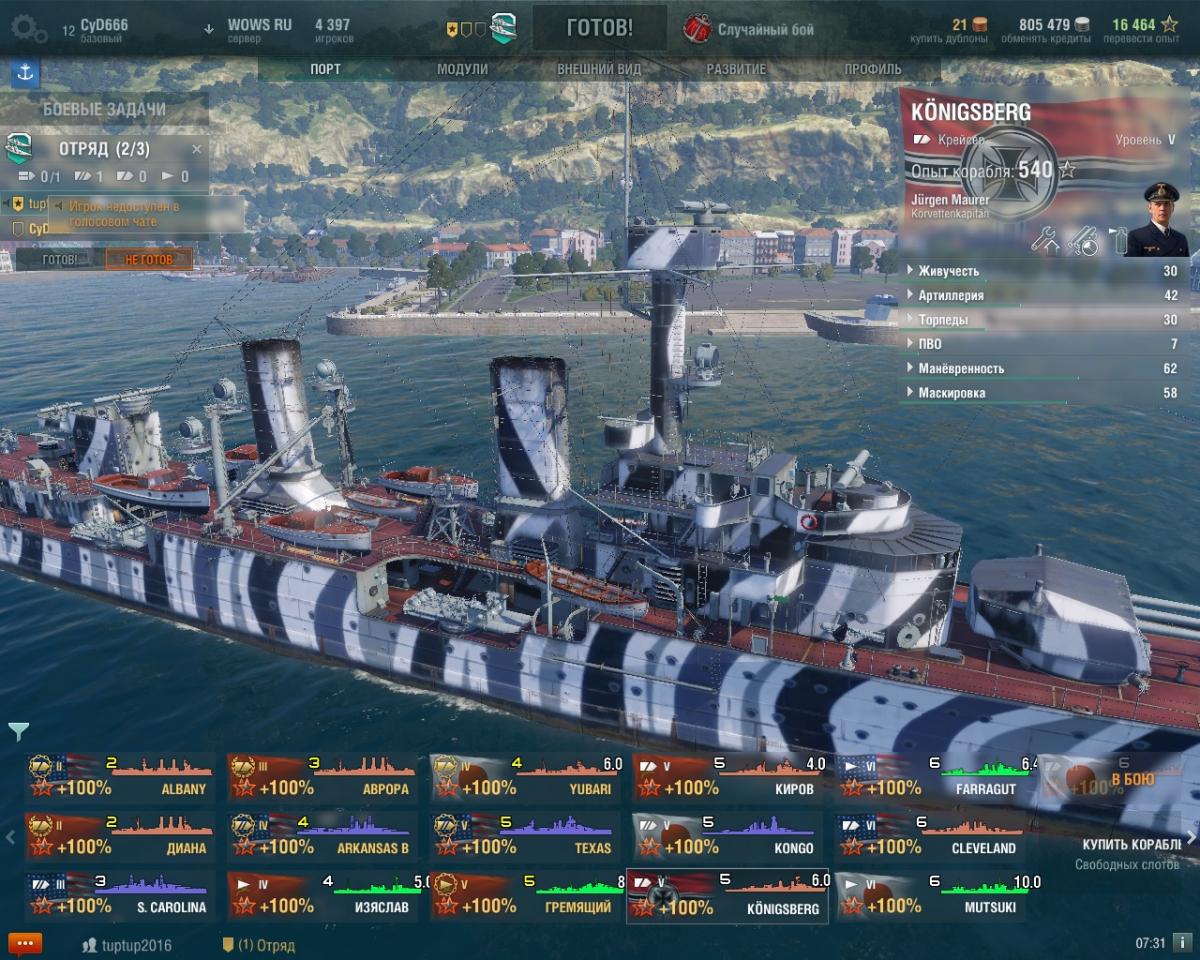1200x960 pixels.
Task: Open Случайный бой battle type selector
Action: (x=750, y=29)
